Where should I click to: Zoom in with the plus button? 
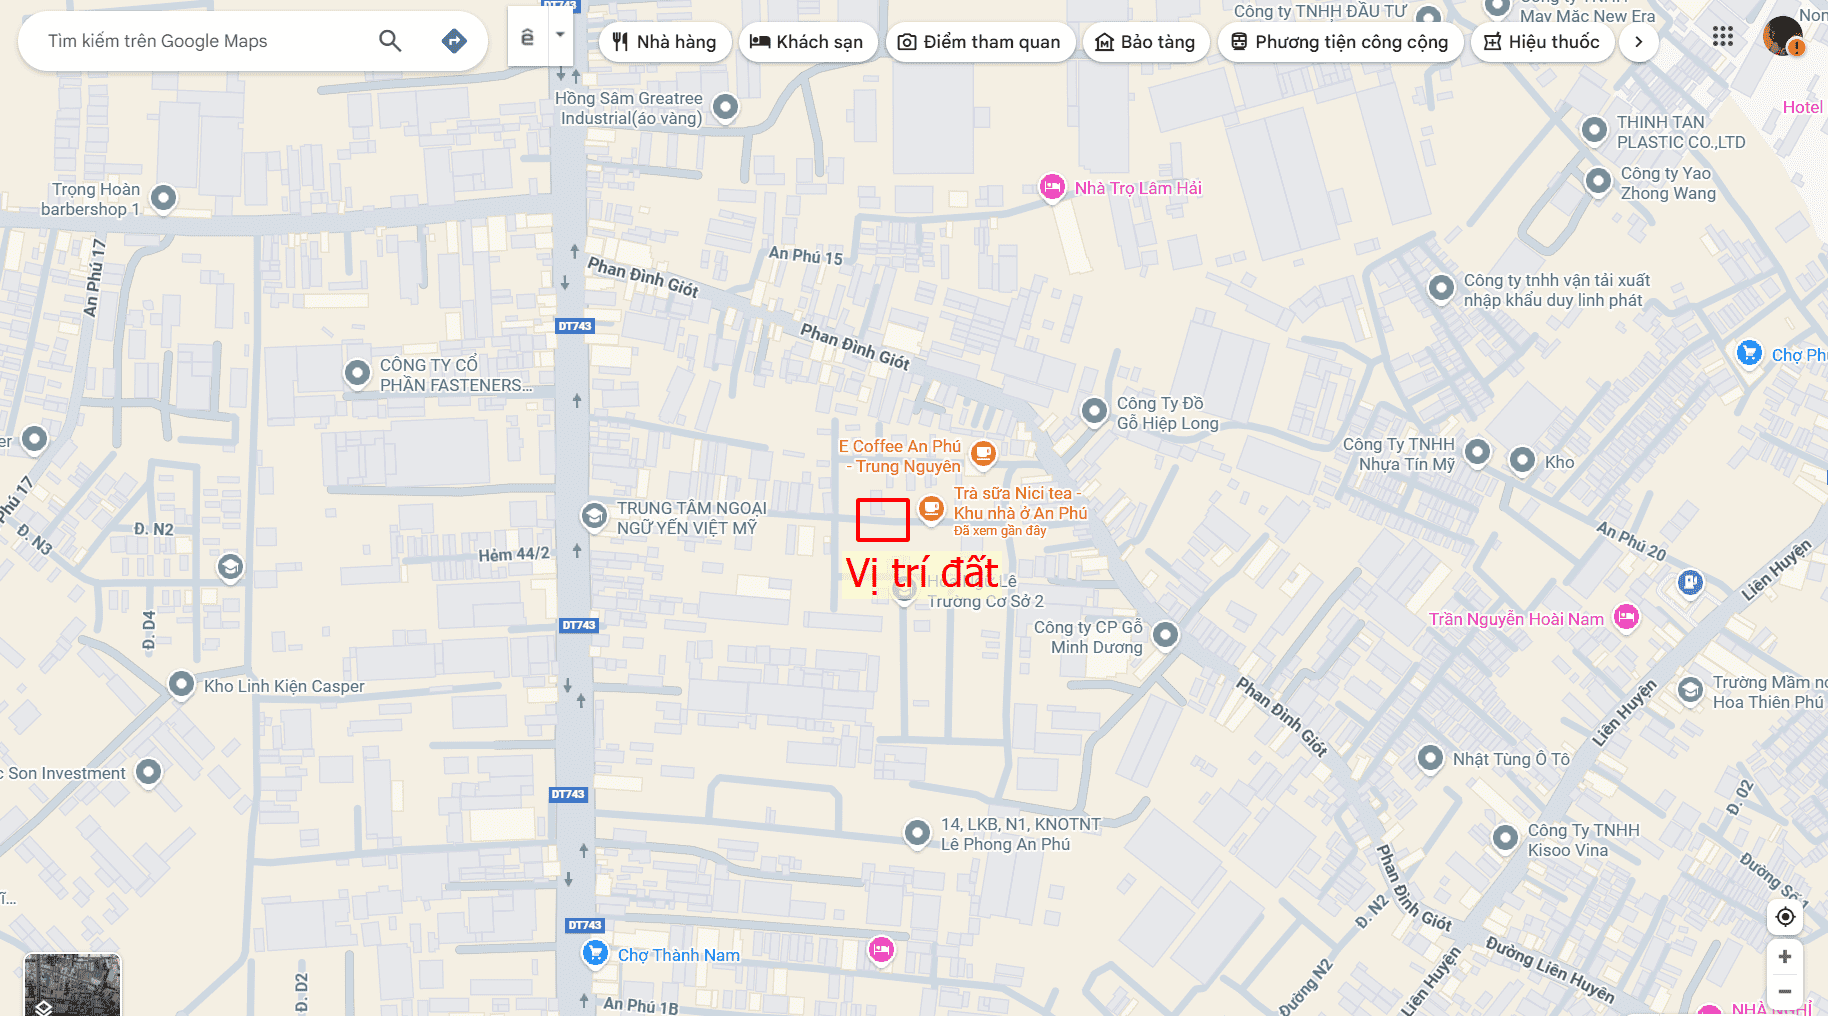click(x=1785, y=957)
